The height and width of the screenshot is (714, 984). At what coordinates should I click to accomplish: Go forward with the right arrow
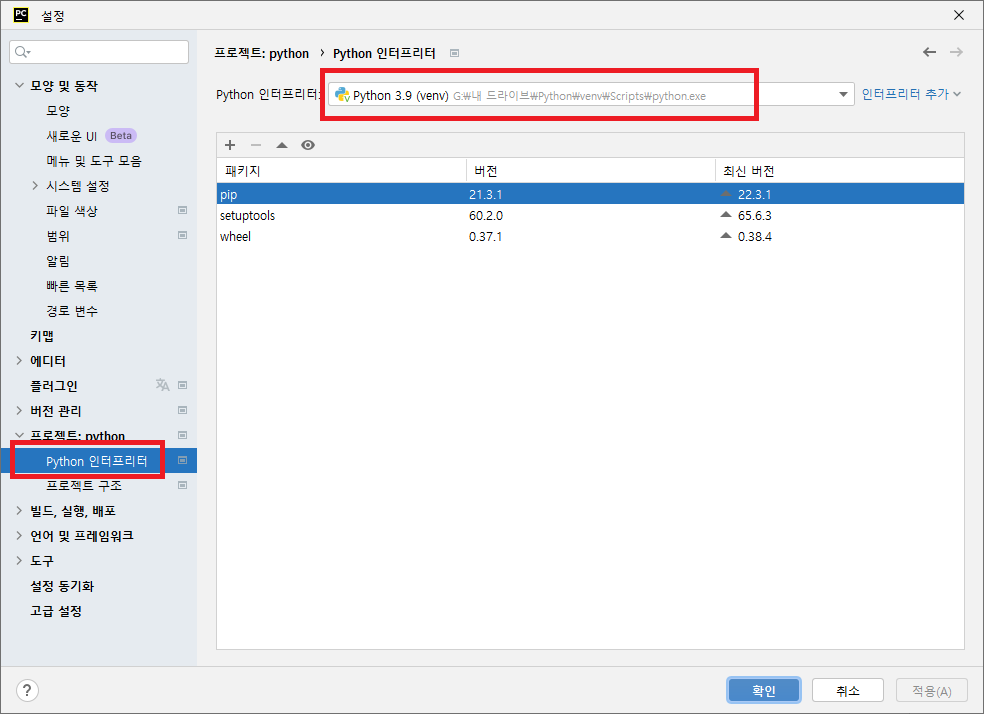[956, 52]
